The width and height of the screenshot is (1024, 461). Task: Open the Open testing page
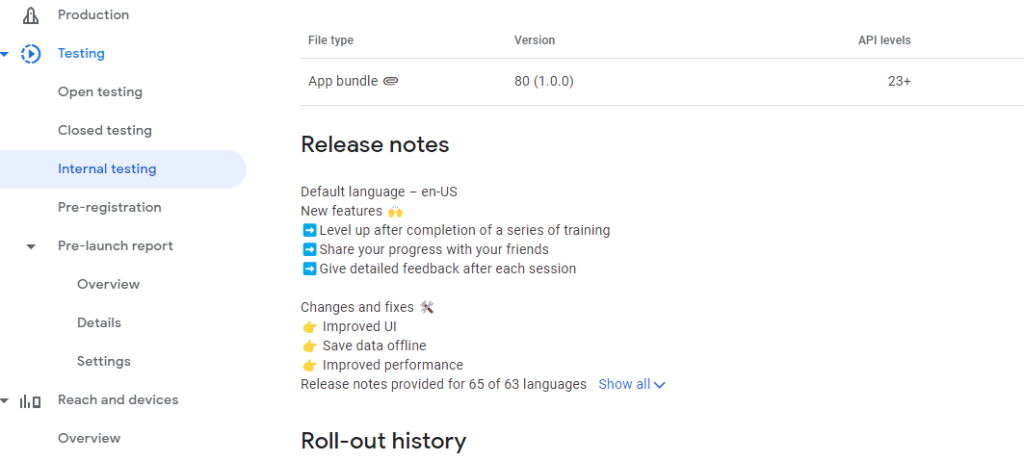pos(100,92)
